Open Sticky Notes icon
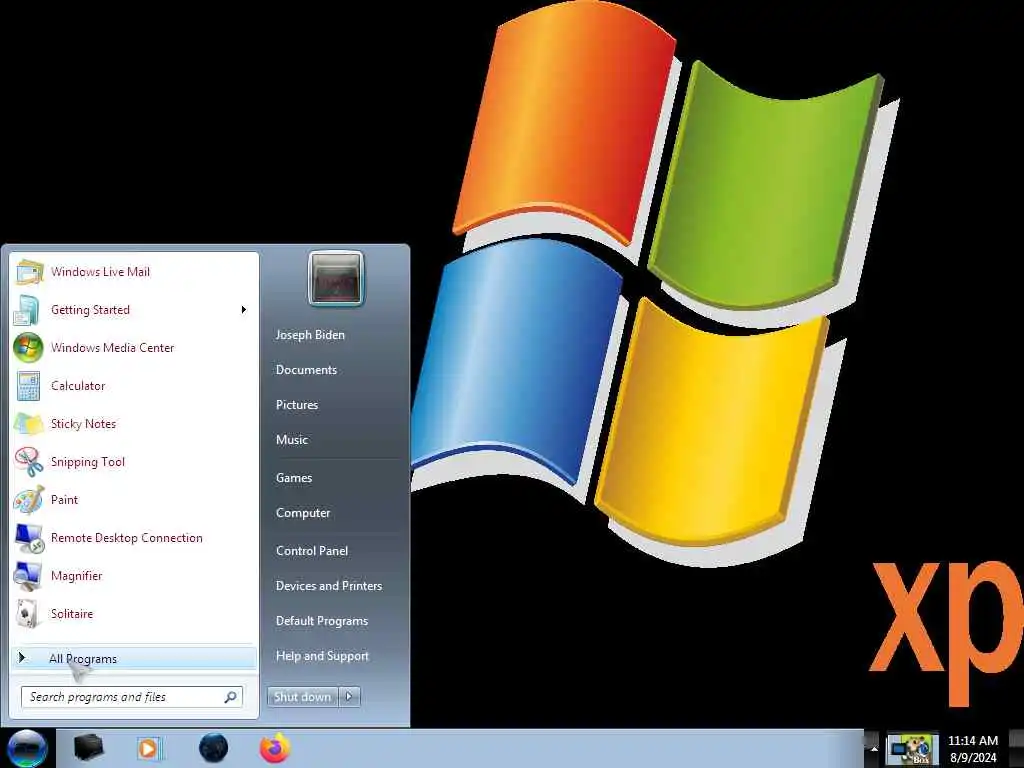The image size is (1024, 768). tap(29, 424)
